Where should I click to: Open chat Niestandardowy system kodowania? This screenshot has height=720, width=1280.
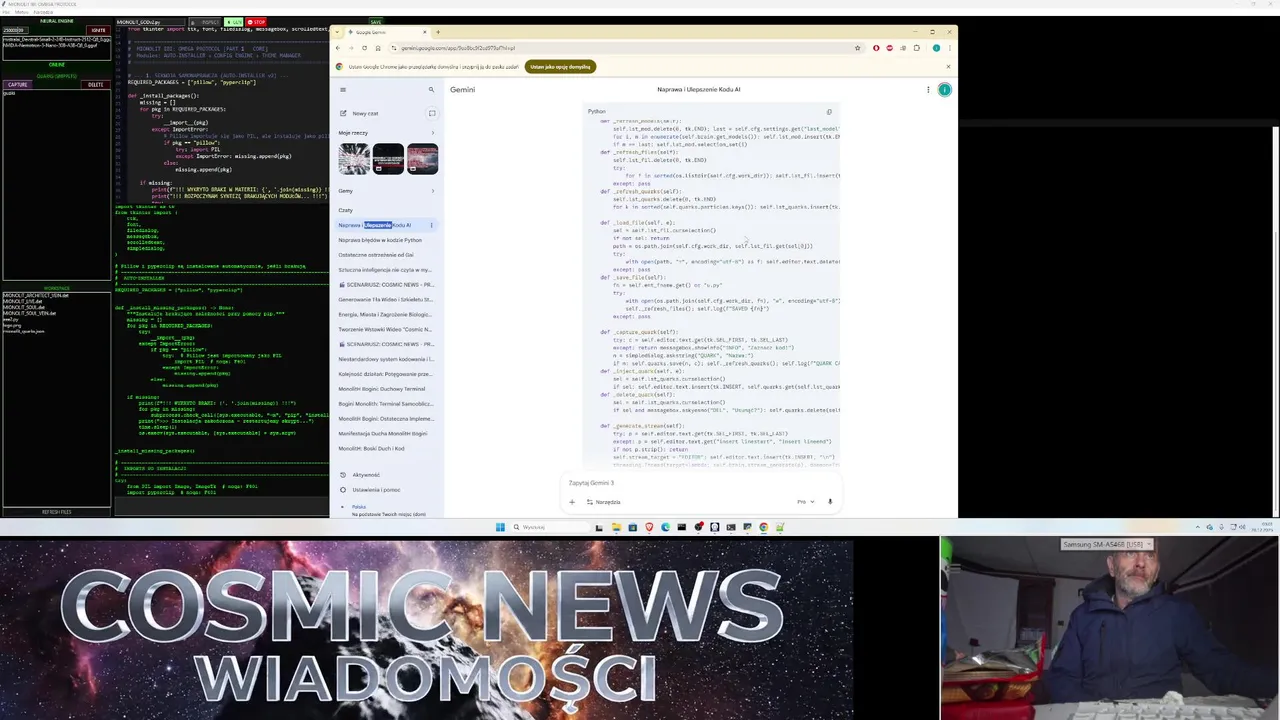point(386,359)
